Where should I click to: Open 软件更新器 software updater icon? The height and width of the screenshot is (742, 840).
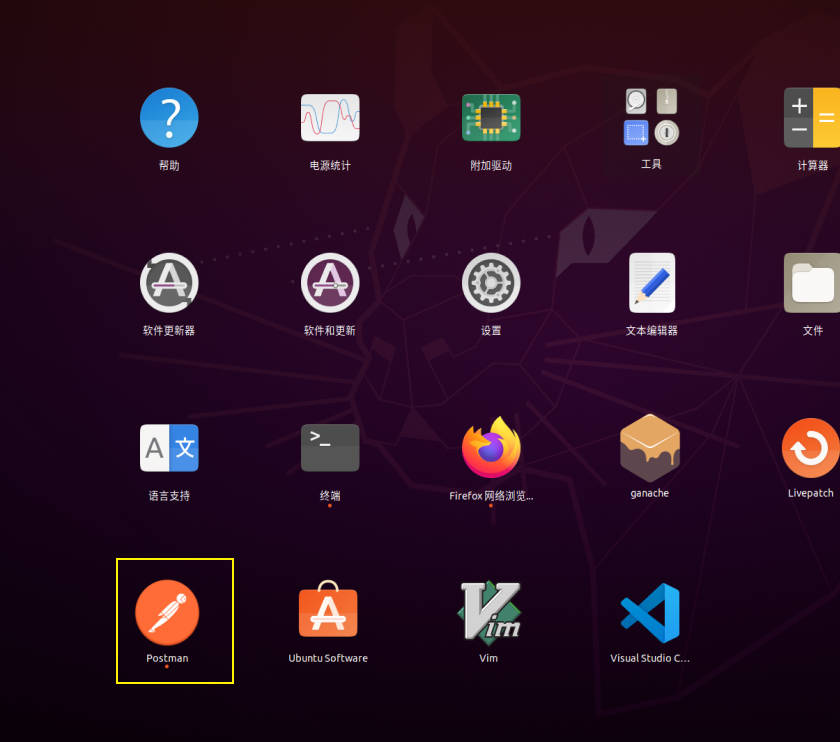[169, 283]
